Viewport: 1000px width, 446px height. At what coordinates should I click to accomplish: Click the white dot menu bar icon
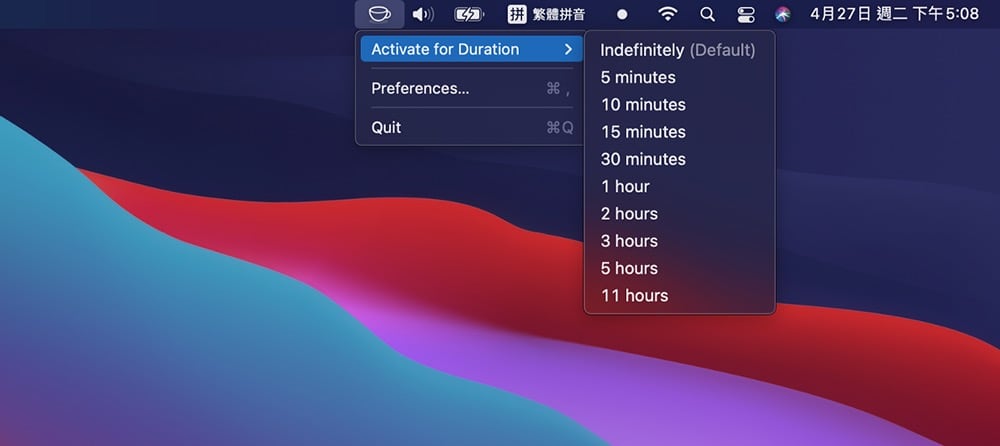(x=622, y=14)
